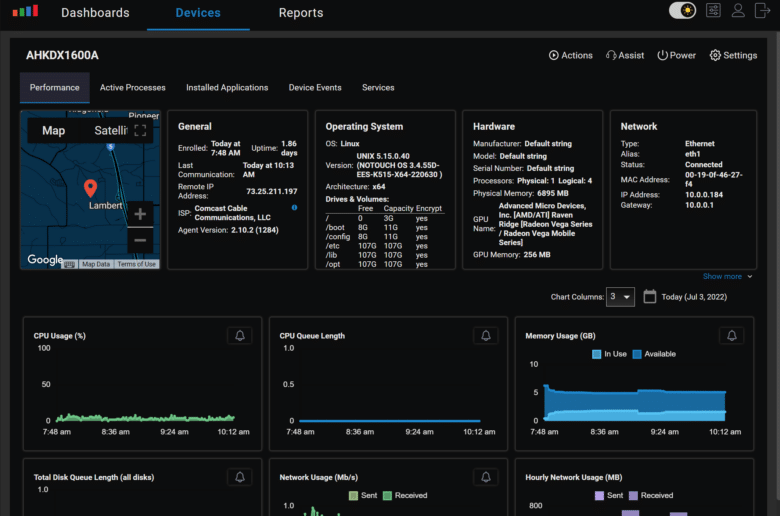Select the Performance tab
780x516 pixels.
pos(55,88)
